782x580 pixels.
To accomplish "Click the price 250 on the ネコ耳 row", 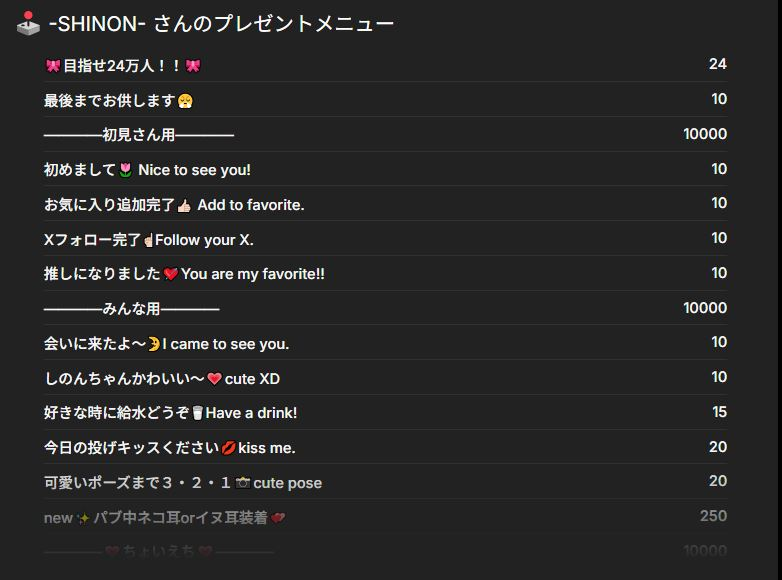I will point(713,516).
